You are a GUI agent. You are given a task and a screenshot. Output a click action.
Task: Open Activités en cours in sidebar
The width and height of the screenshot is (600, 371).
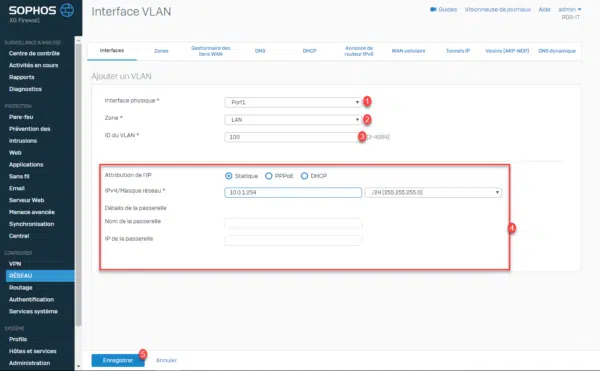pos(34,65)
